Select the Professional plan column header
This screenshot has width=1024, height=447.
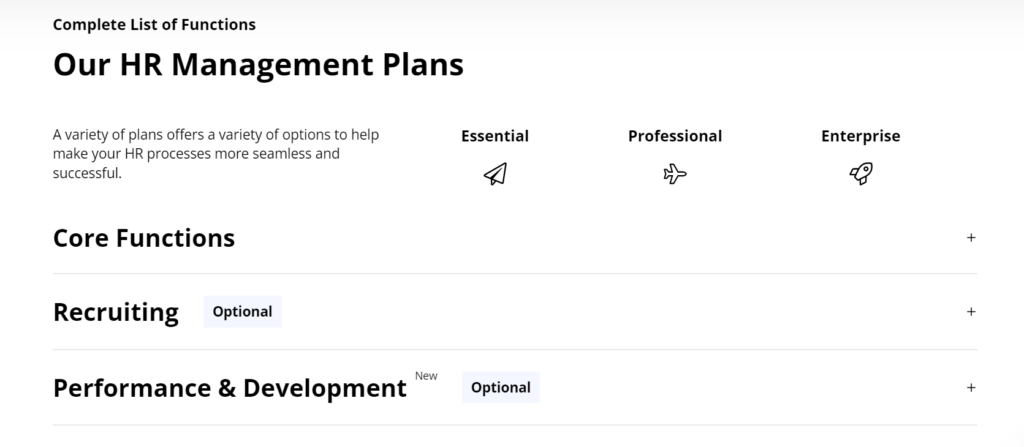(x=675, y=136)
